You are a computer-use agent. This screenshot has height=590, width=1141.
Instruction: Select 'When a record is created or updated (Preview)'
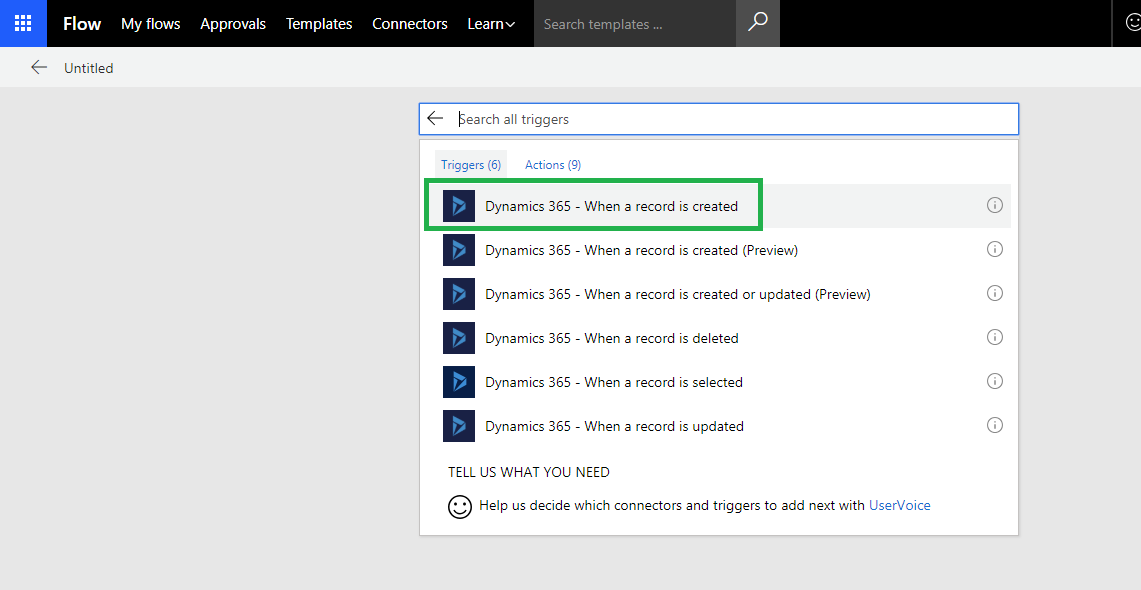pos(717,294)
